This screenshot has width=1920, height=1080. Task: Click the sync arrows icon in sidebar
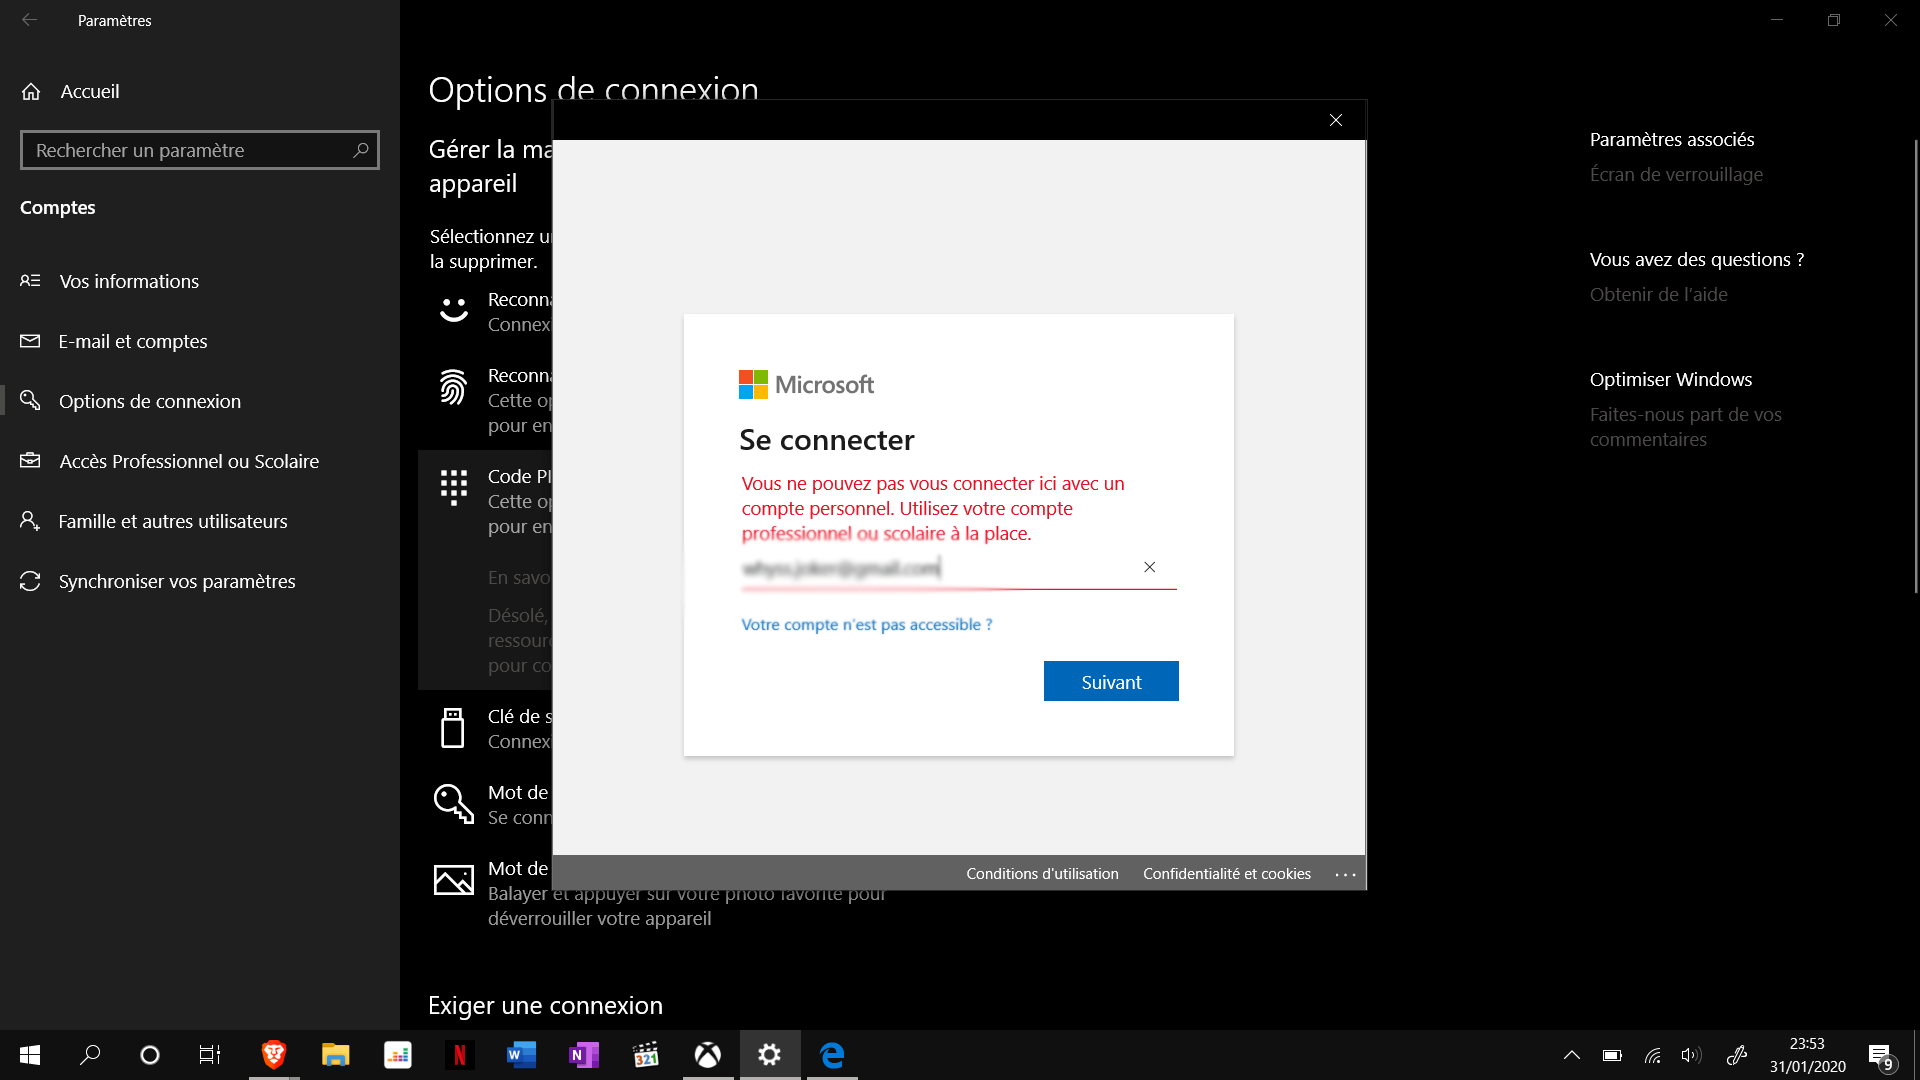pyautogui.click(x=30, y=581)
